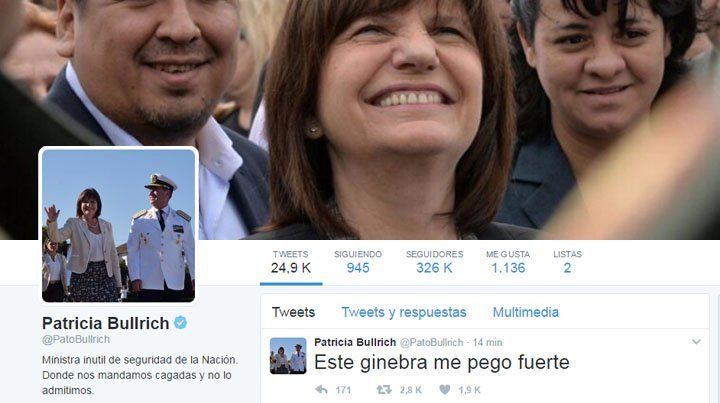This screenshot has width=720, height=403.
Task: Switch to the Tweets timeline tab
Action: 293,313
